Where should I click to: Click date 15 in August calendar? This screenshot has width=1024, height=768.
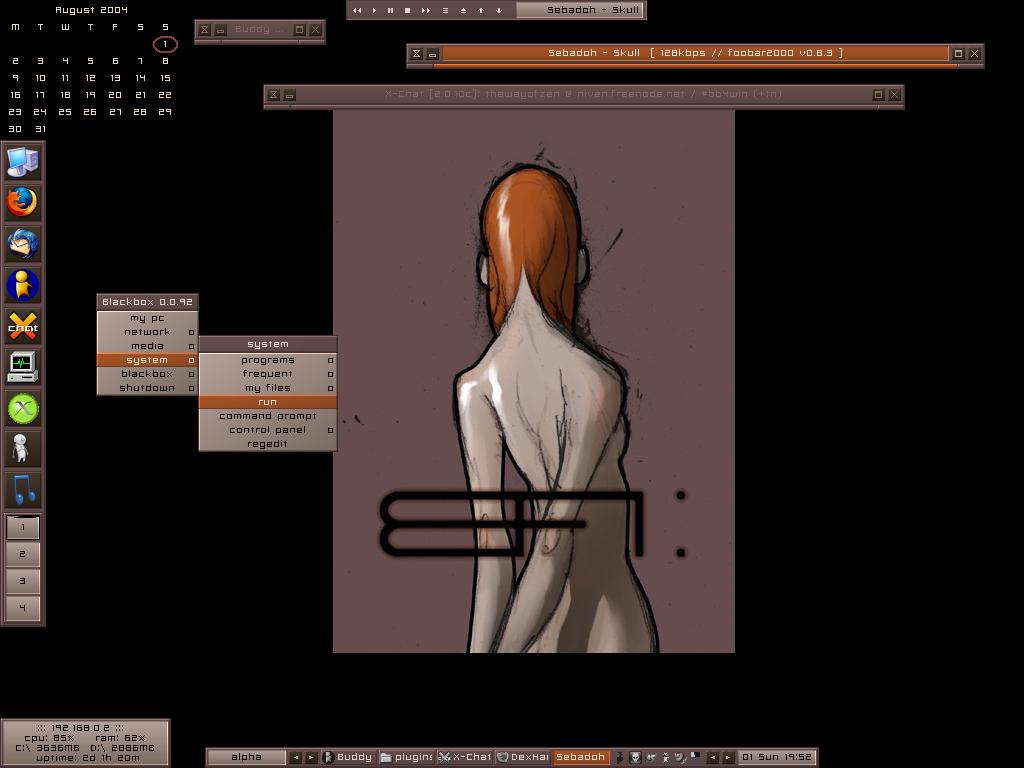(165, 78)
